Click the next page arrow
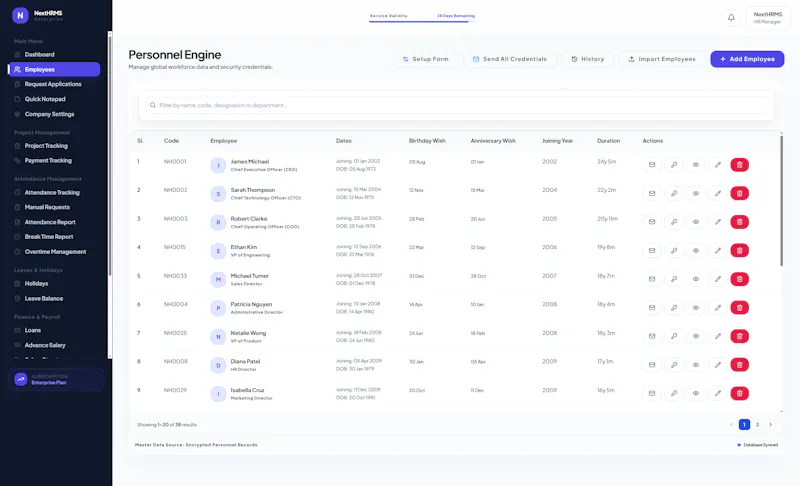Screen dimensions: 800x486 coord(770,424)
